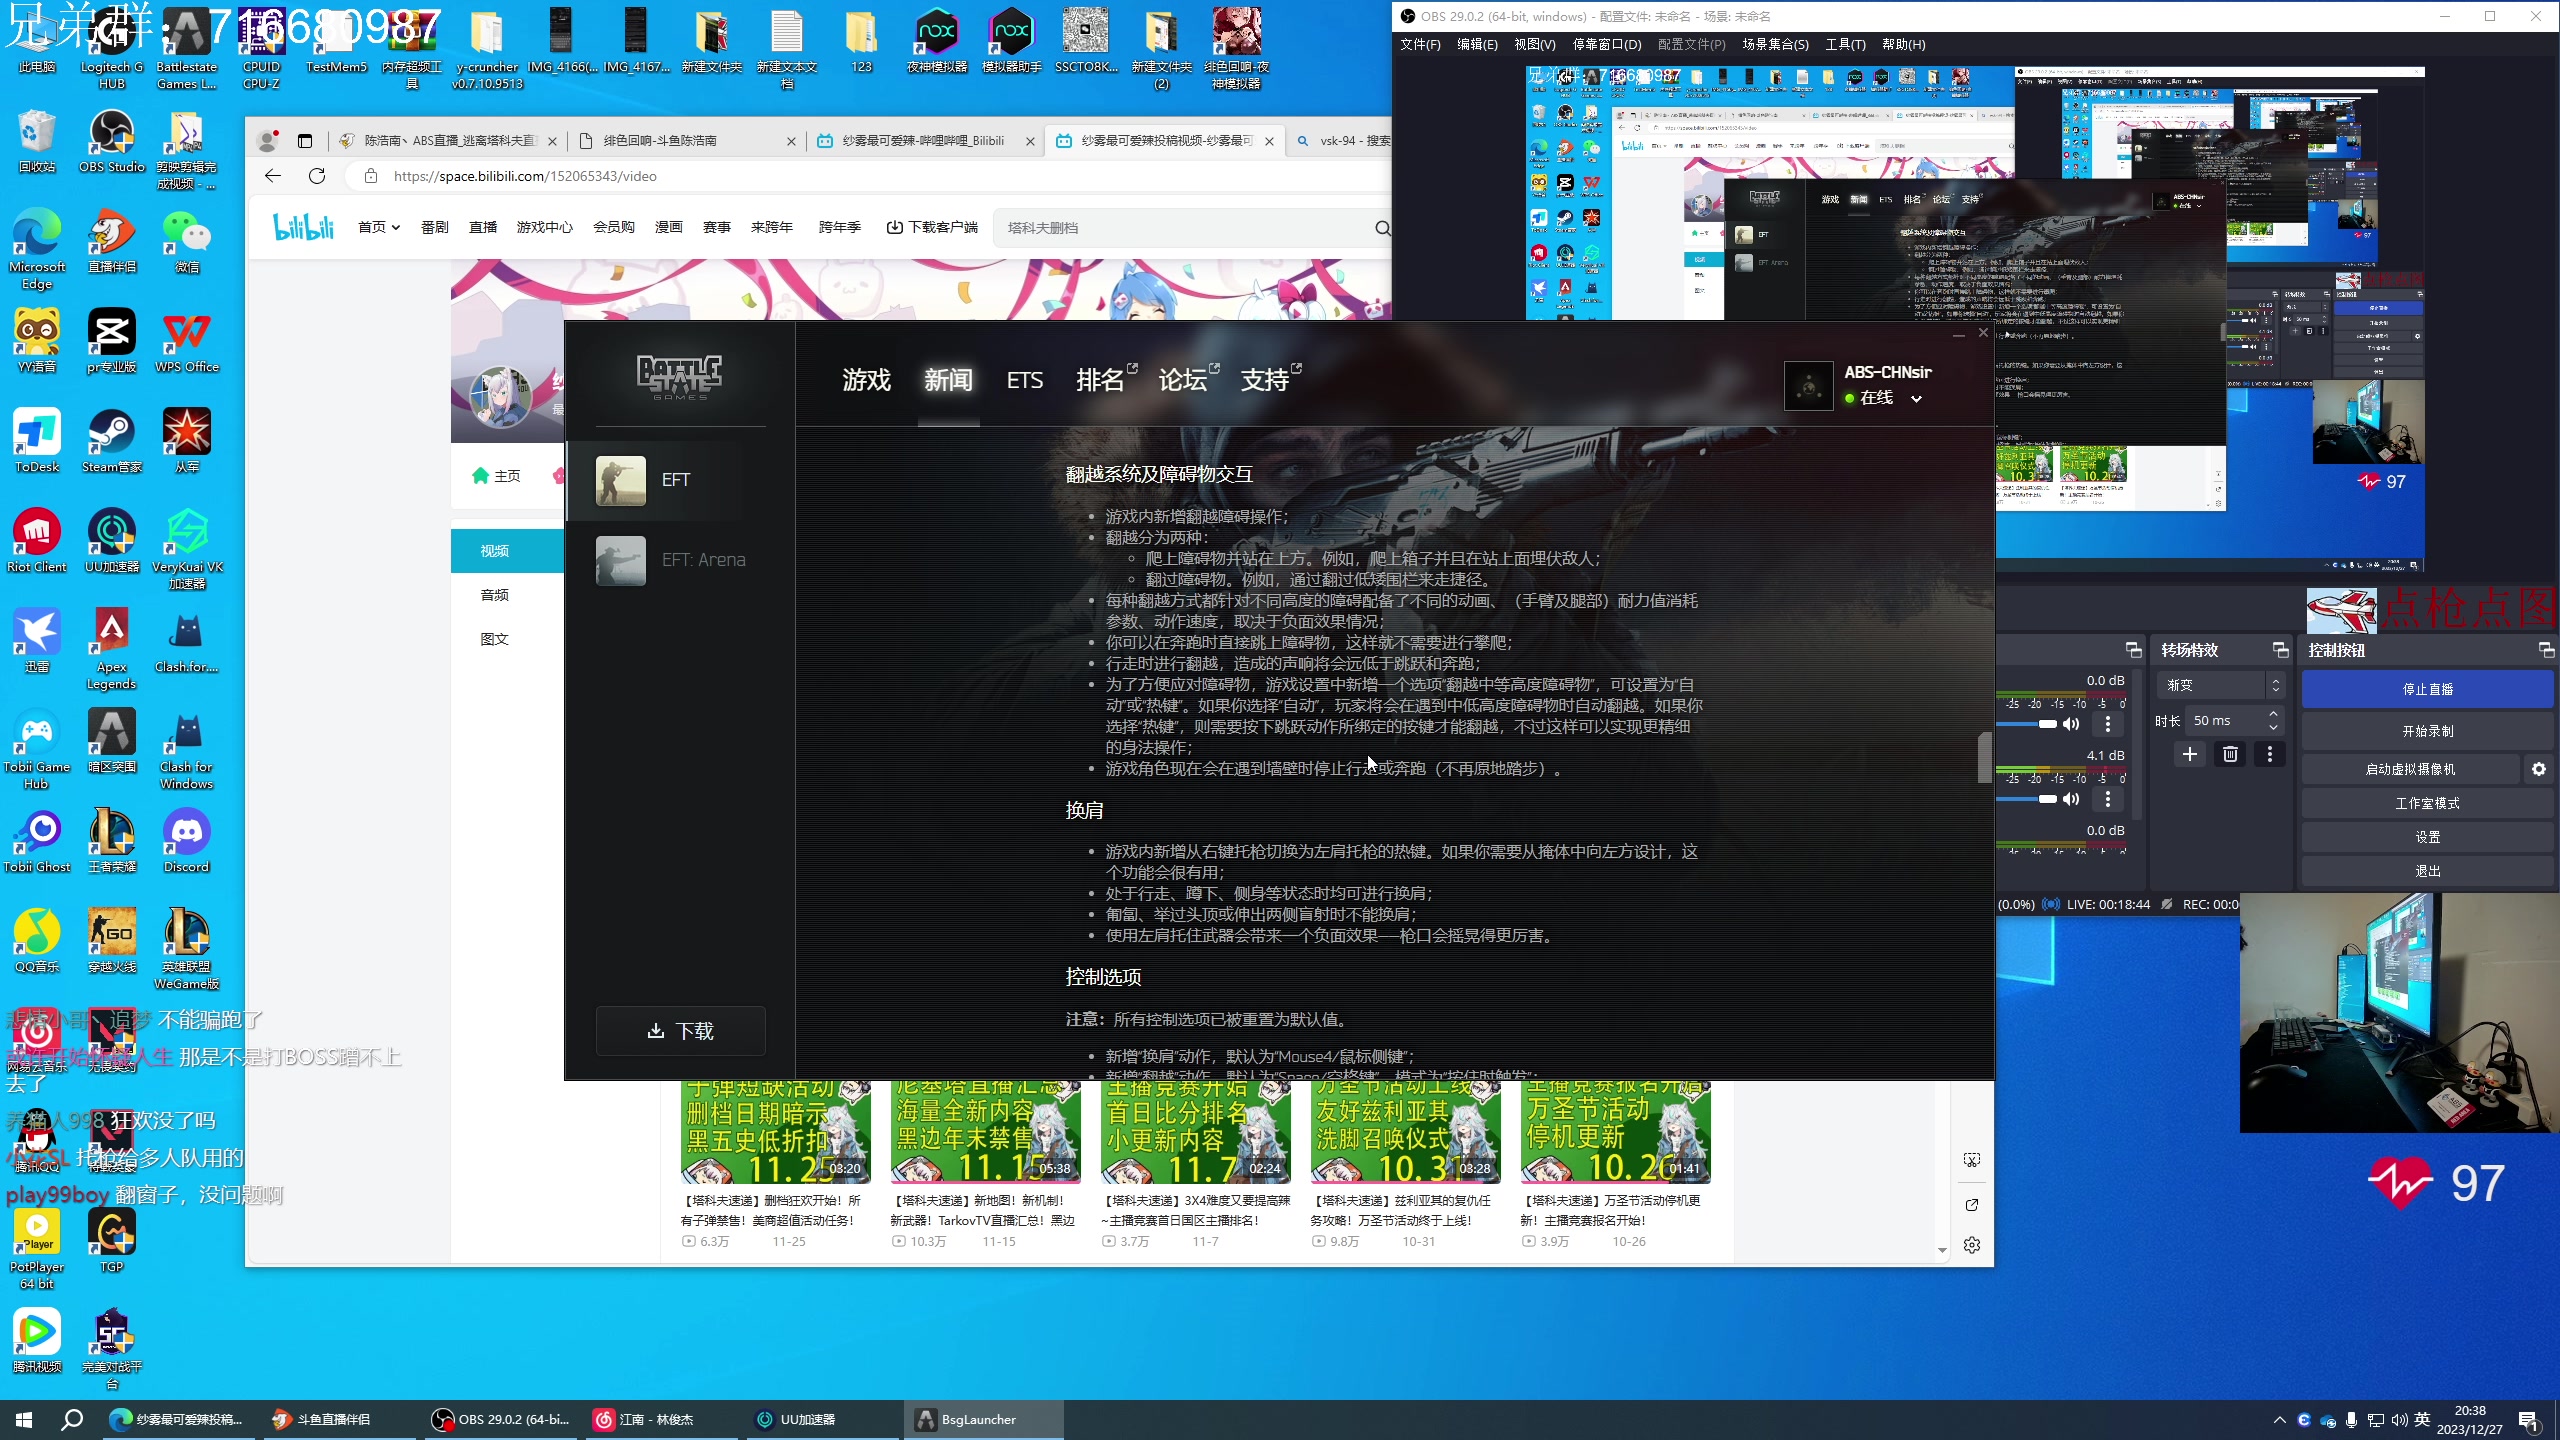Toggle 工作室模式 studio mode in OBS

pos(2427,803)
